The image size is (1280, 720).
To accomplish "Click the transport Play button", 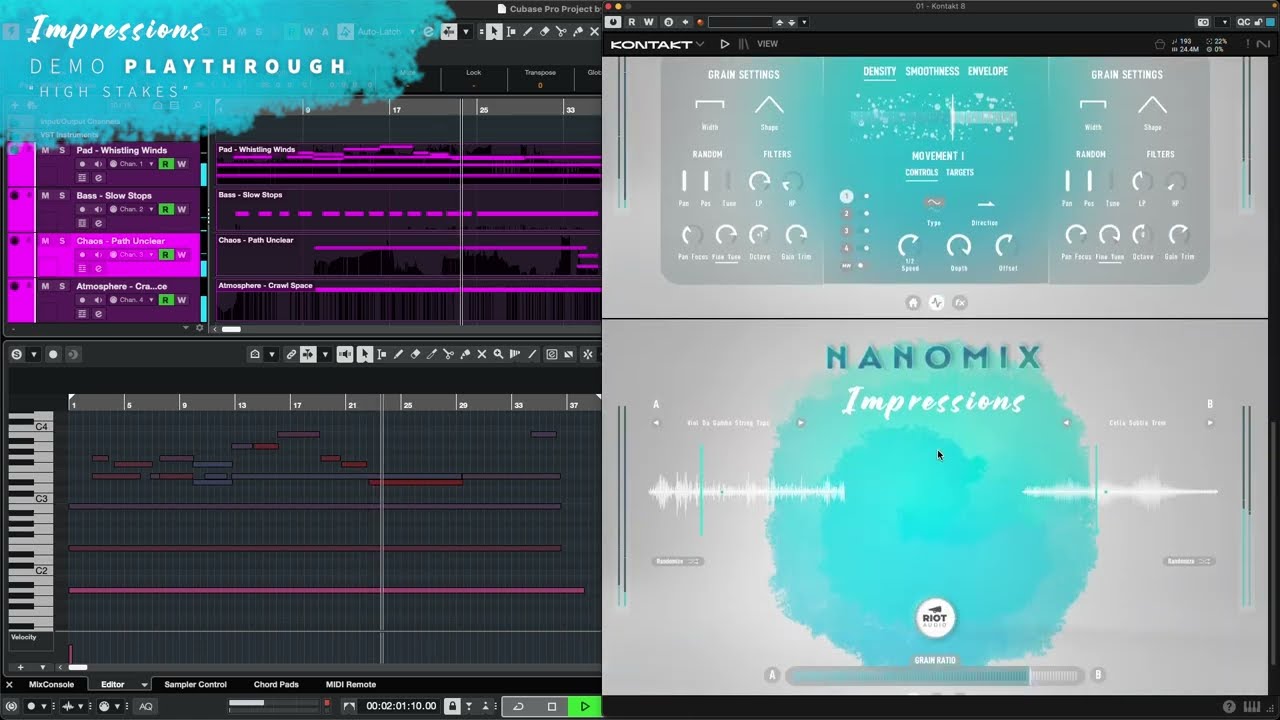I will click(x=585, y=706).
